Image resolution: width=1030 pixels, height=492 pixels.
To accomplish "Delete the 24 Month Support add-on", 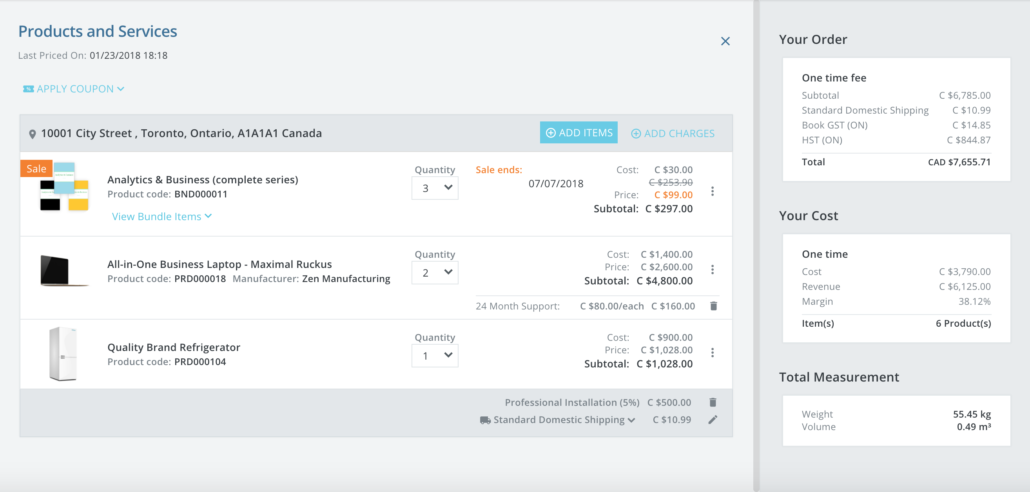I will [x=713, y=306].
